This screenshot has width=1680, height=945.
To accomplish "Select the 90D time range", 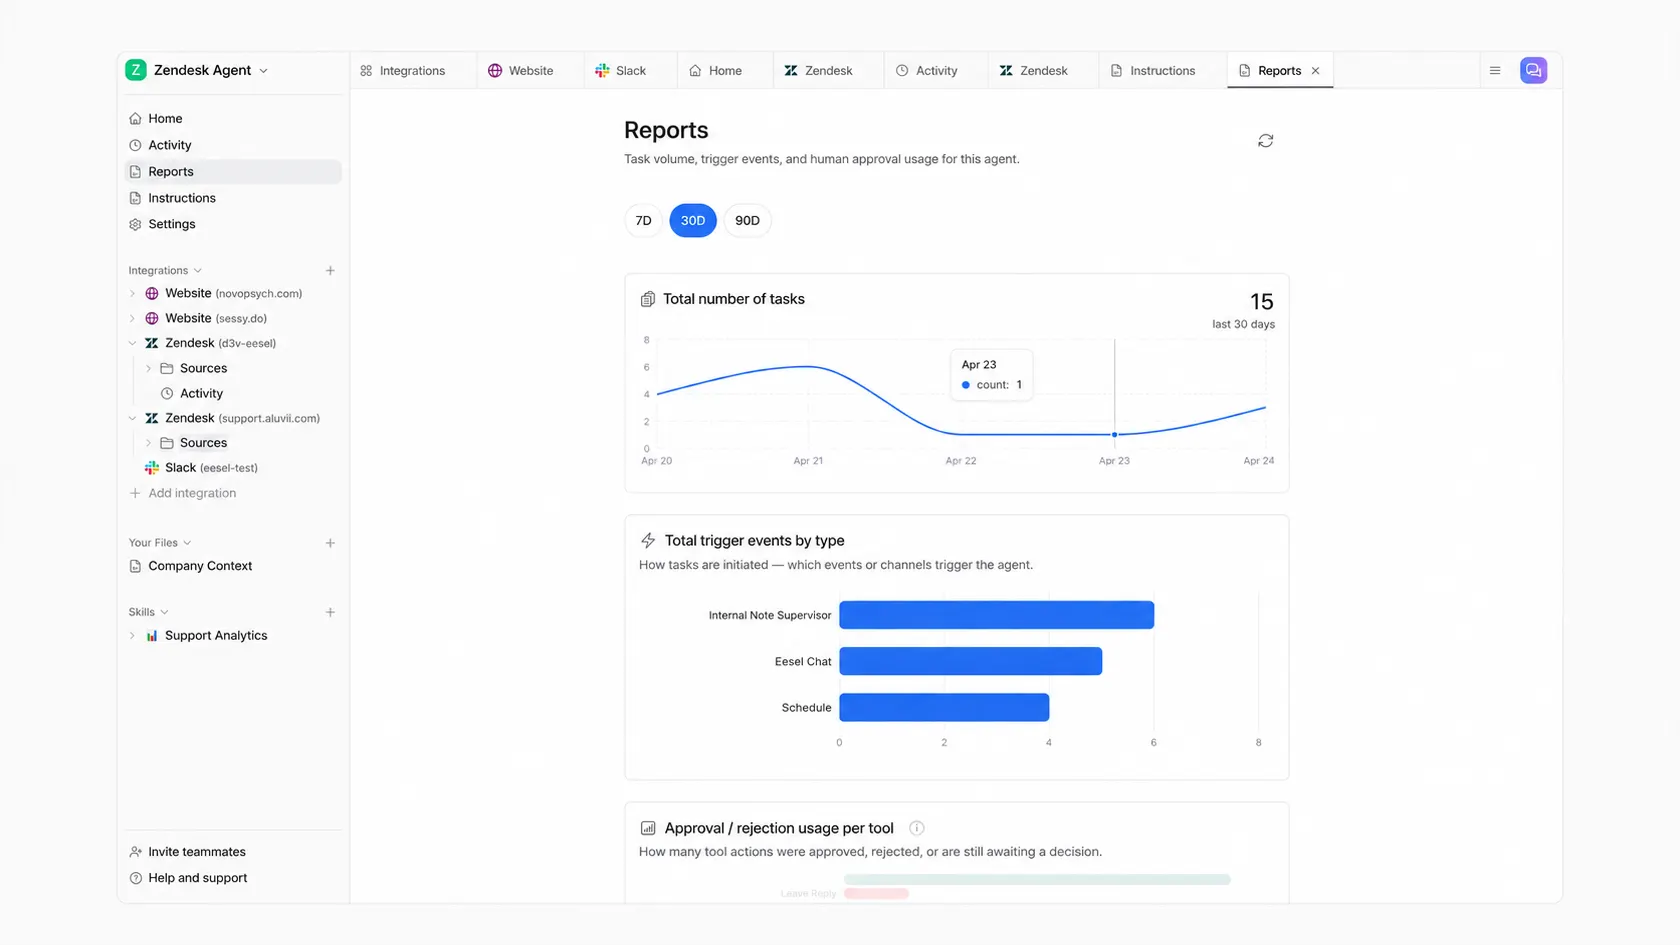I will [747, 221].
